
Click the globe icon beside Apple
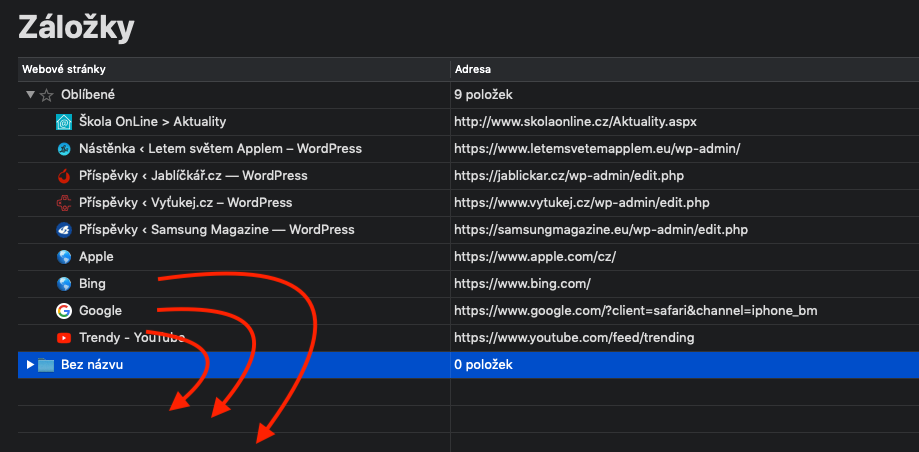pyautogui.click(x=63, y=257)
